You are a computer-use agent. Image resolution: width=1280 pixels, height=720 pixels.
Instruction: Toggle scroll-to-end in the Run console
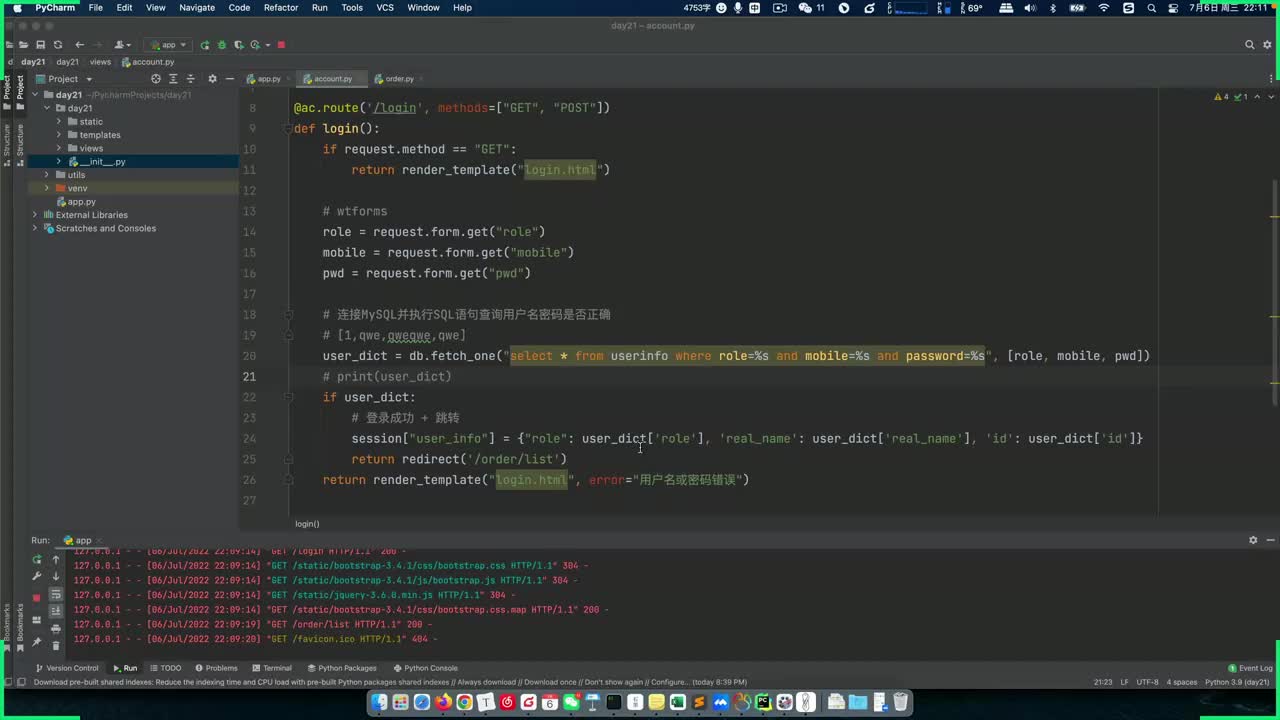(x=56, y=611)
